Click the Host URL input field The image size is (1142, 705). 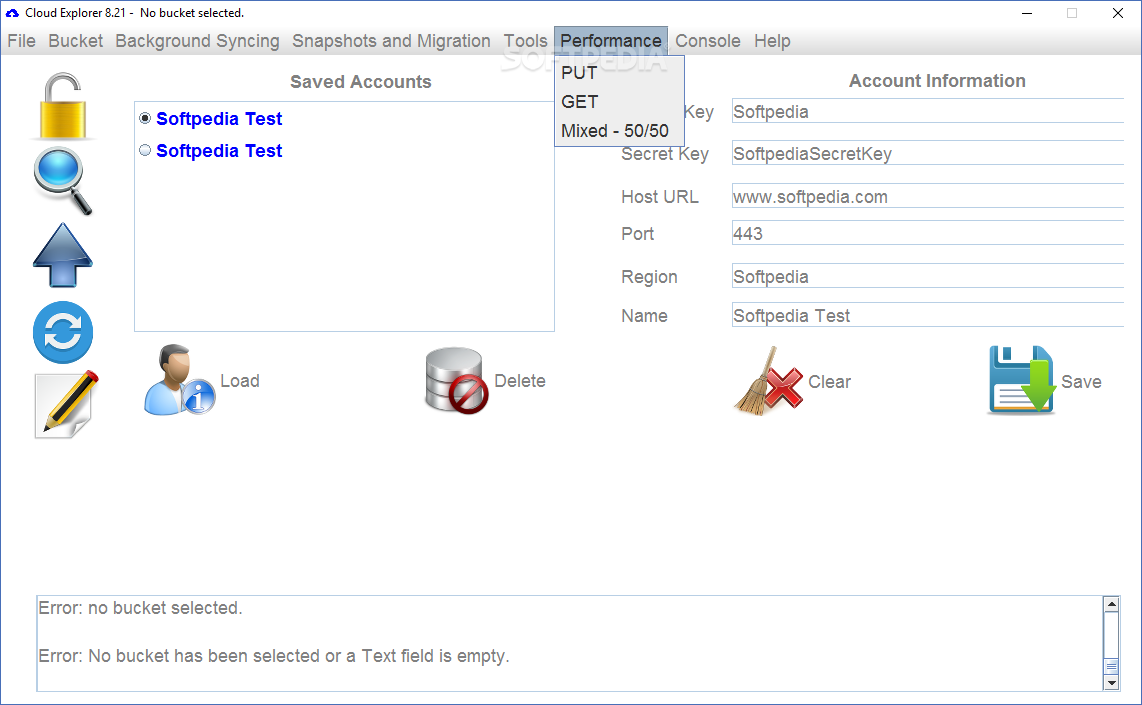click(x=928, y=197)
